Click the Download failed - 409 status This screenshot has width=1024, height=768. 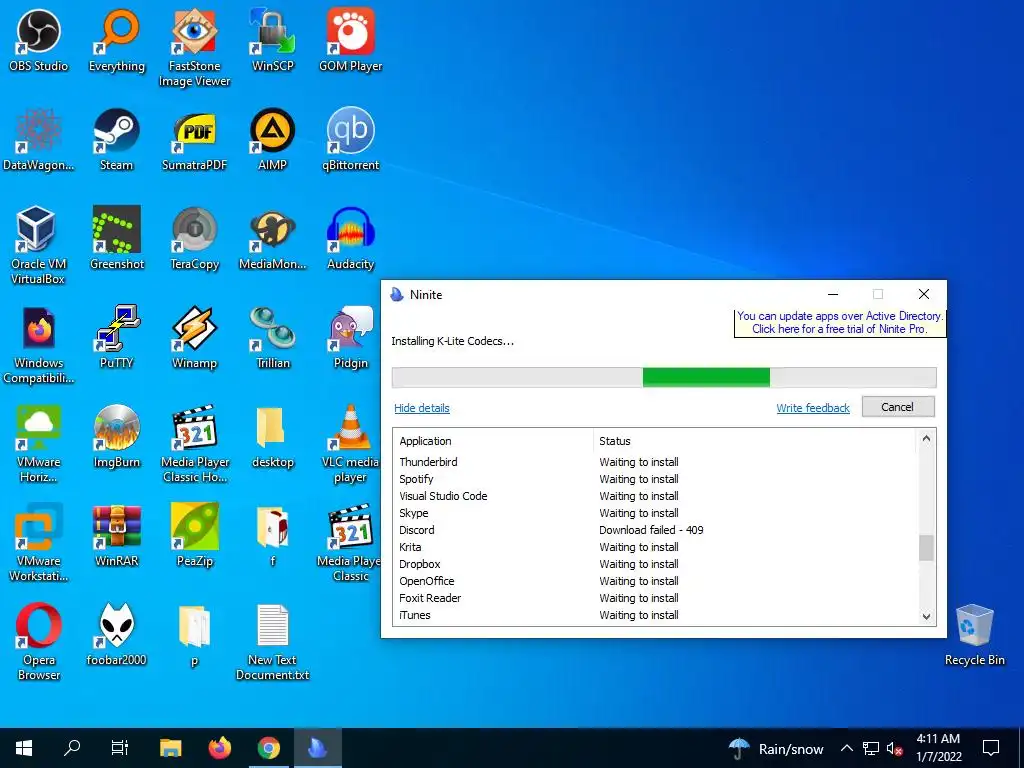click(x=651, y=530)
